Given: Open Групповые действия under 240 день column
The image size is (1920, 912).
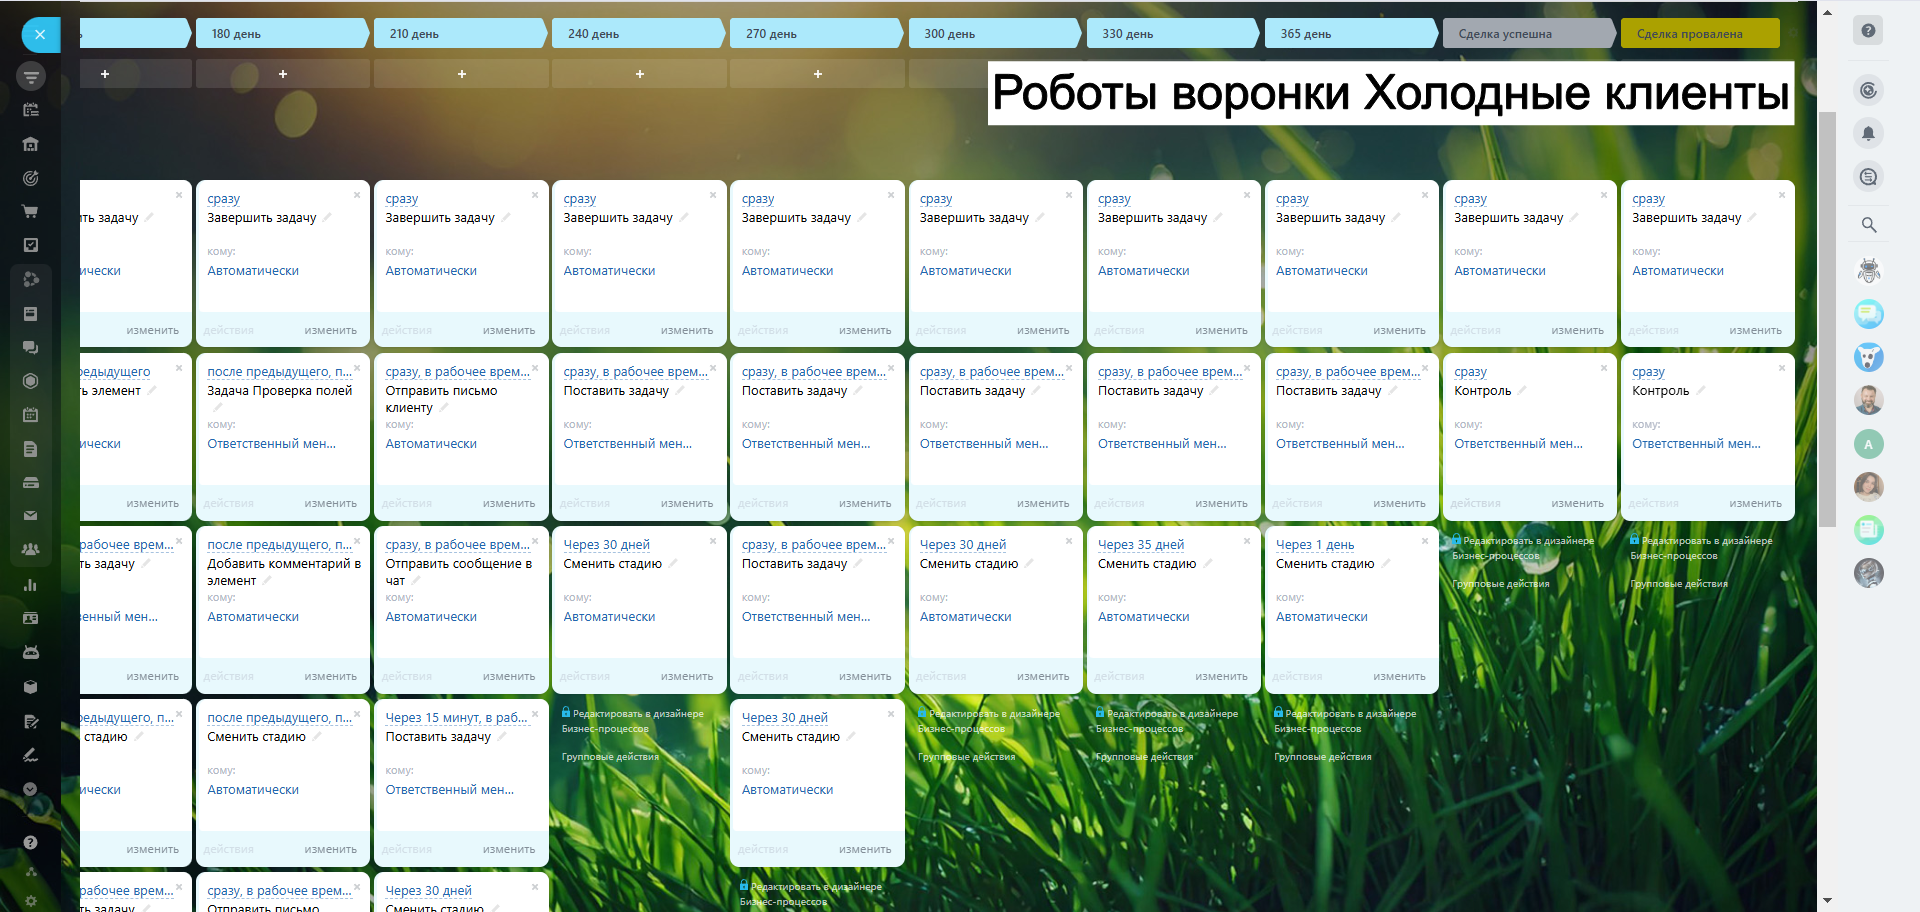Looking at the screenshot, I should tap(610, 757).
